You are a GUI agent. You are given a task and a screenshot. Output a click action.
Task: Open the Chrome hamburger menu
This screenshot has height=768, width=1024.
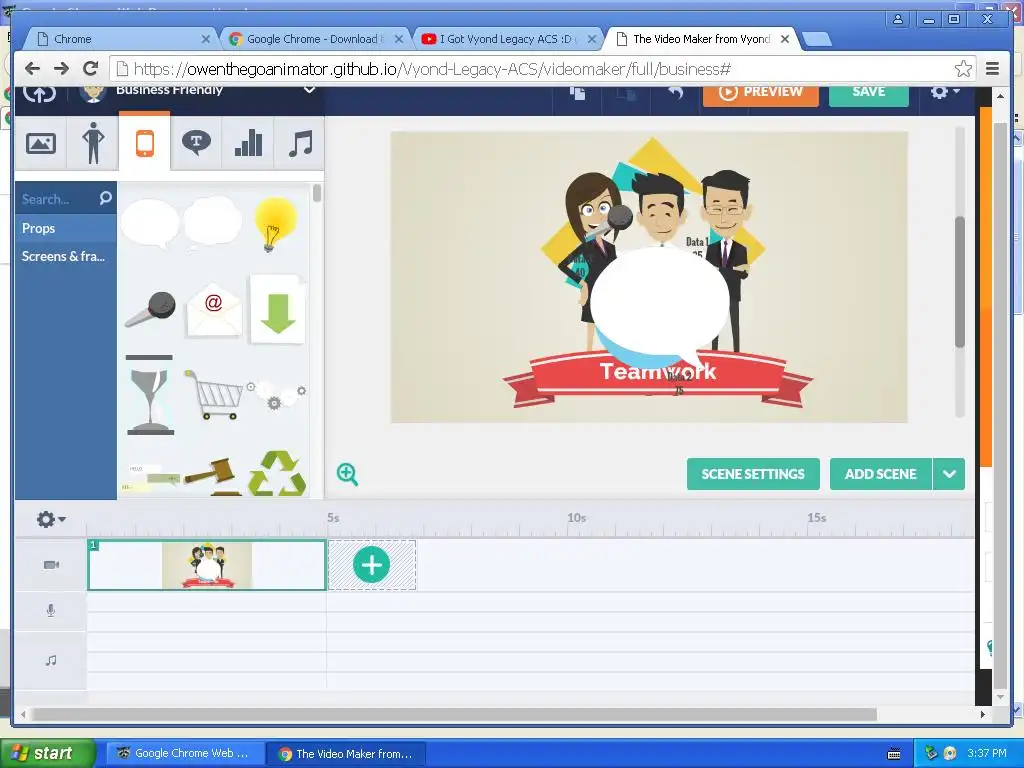point(993,69)
